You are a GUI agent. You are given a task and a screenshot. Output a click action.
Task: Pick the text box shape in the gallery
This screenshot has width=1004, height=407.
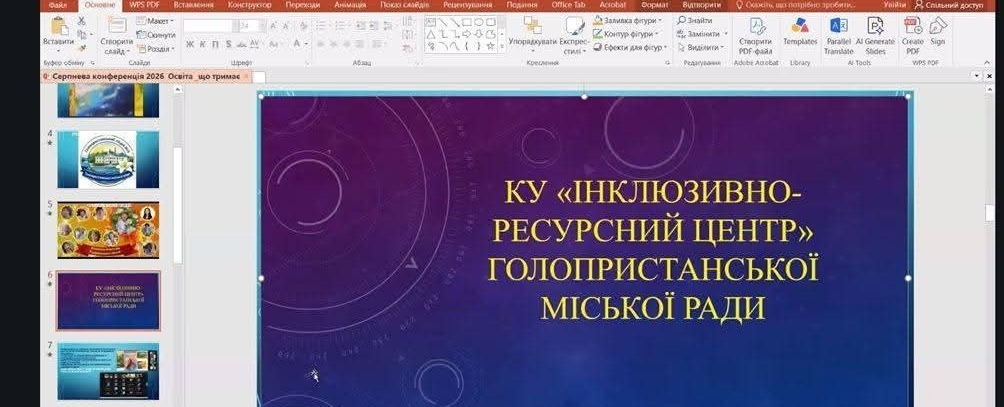pyautogui.click(x=431, y=22)
